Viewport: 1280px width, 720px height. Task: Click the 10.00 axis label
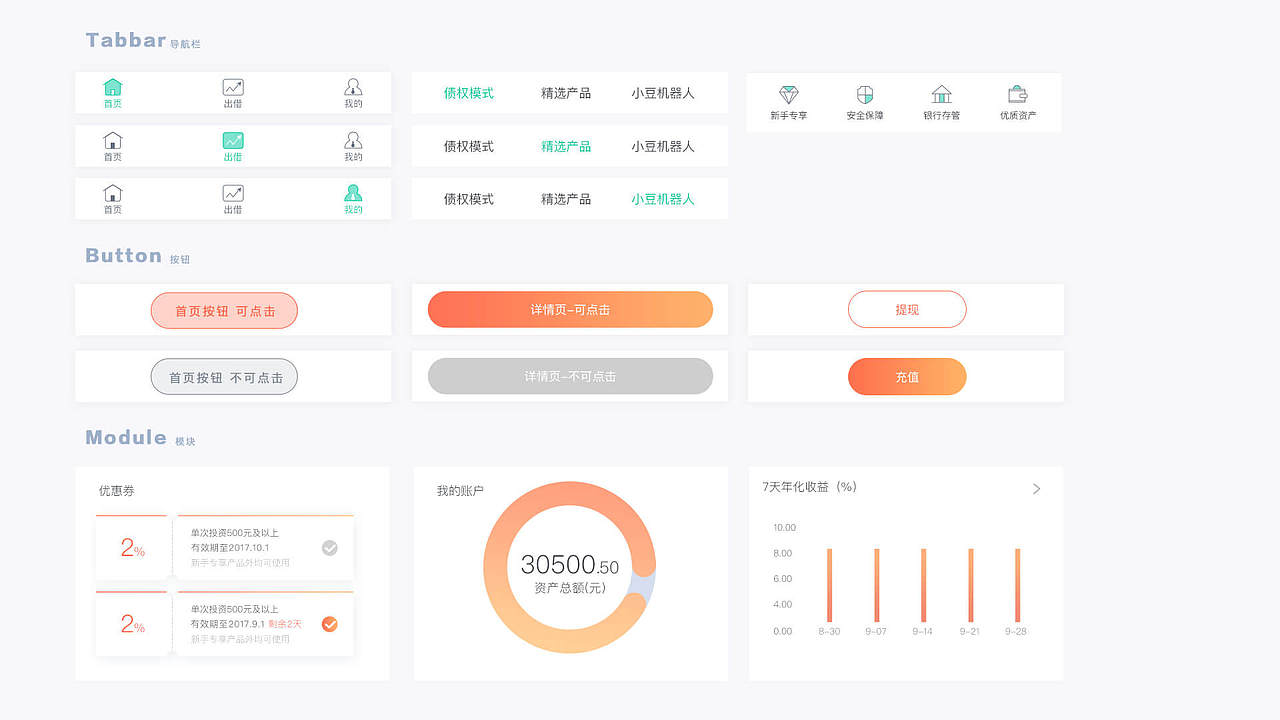coord(784,528)
